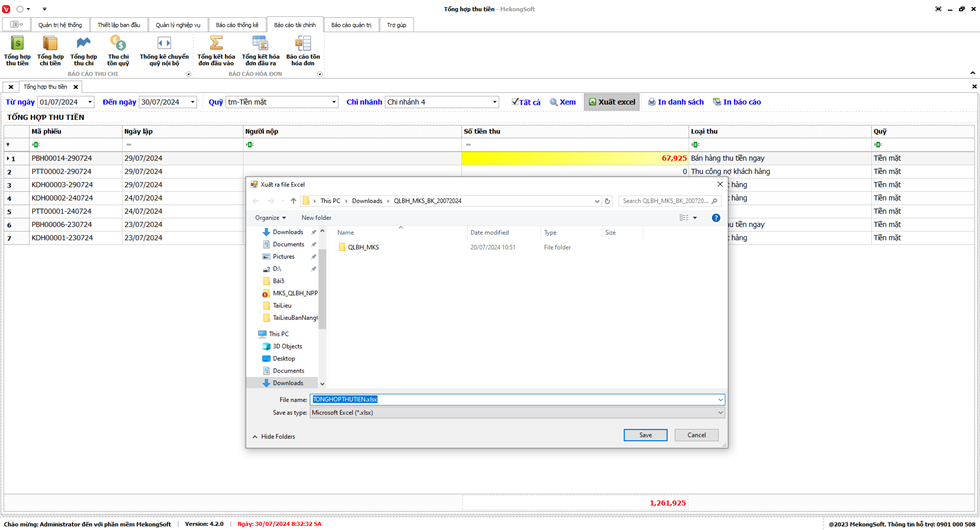Open the view options dropdown arrow
The width and height of the screenshot is (980, 530).
click(x=695, y=218)
